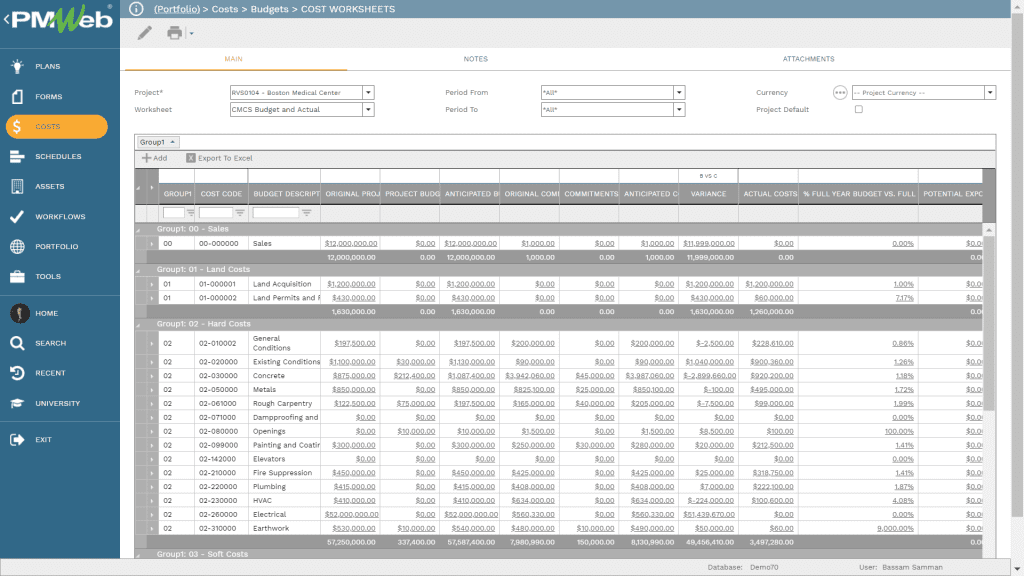Collapse the Group1: 02 - Hard Costs group
1024x576 pixels.
click(x=138, y=325)
